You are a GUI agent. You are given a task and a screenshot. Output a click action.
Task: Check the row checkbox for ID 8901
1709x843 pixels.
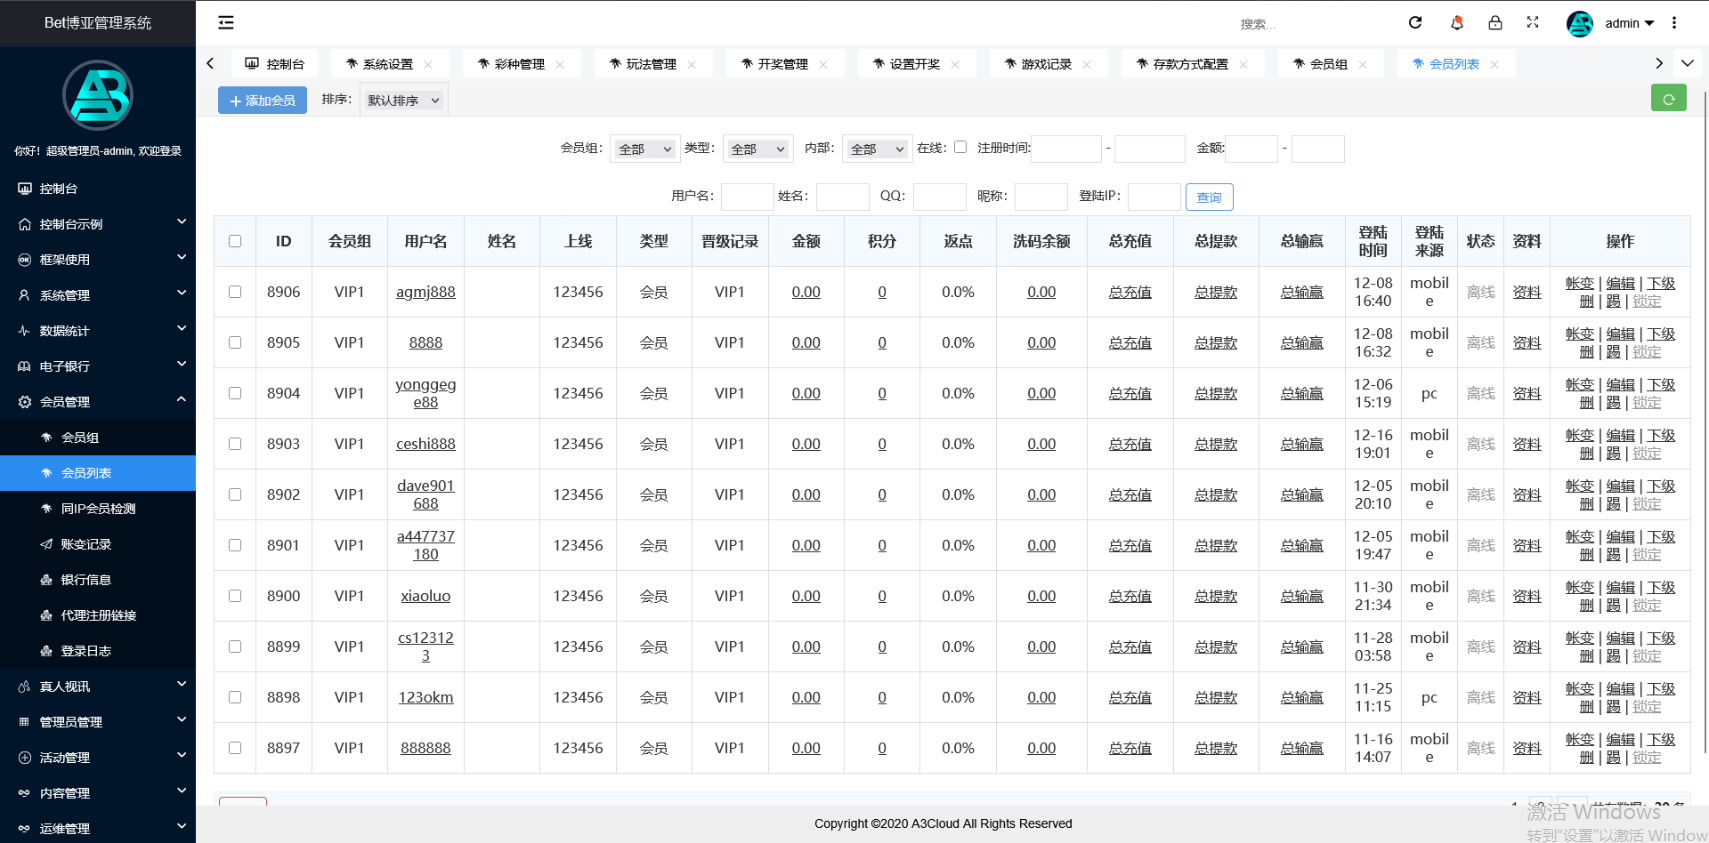(x=235, y=545)
